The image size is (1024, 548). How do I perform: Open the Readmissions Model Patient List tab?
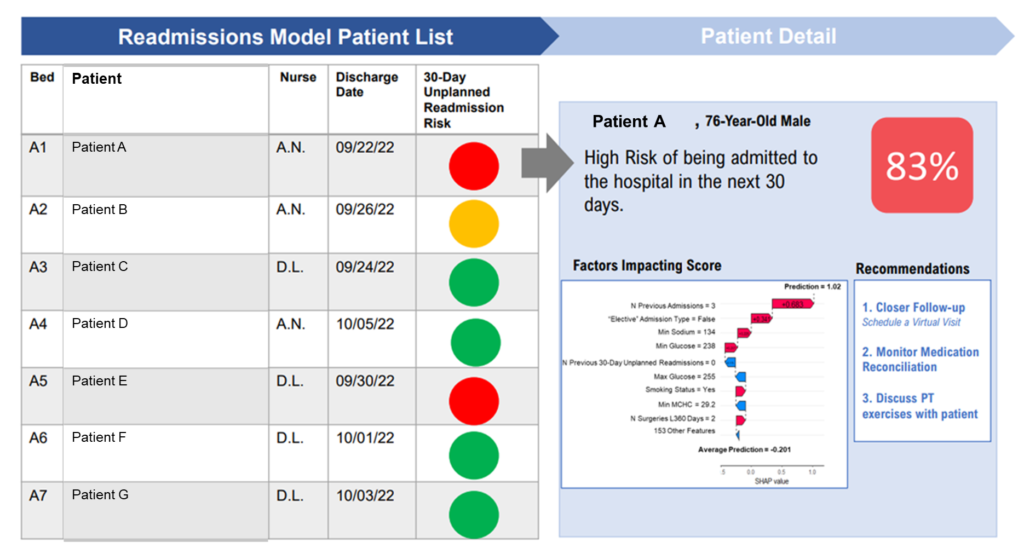point(286,37)
